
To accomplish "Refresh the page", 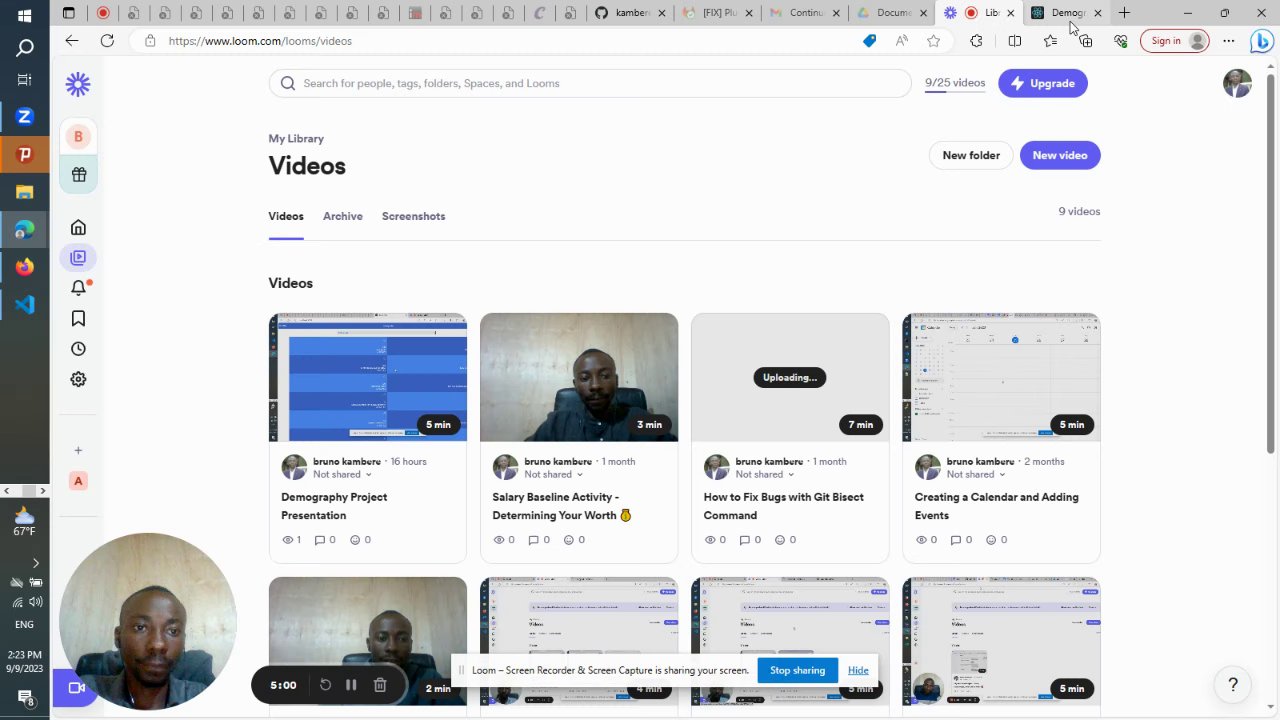I will [x=107, y=41].
